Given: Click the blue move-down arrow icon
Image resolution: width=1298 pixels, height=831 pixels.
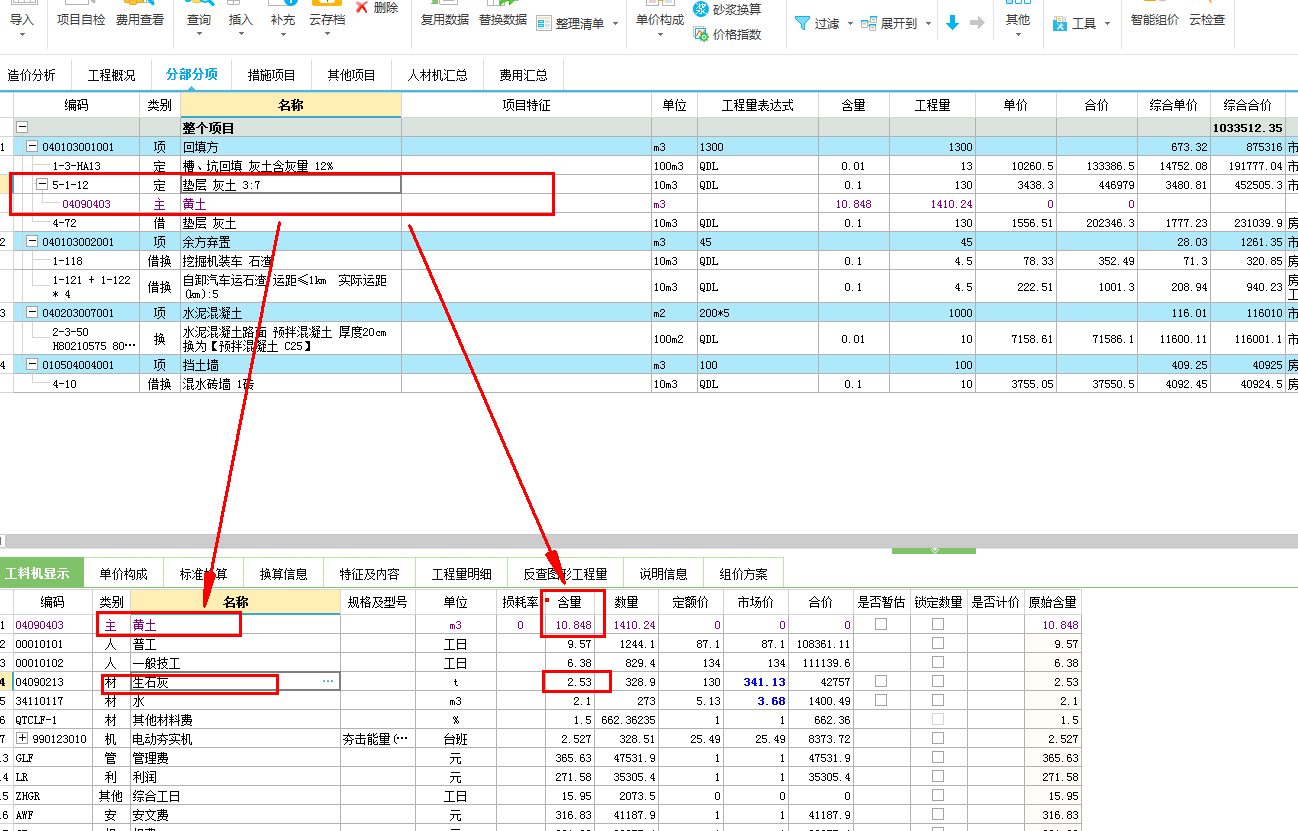Looking at the screenshot, I should pos(952,23).
